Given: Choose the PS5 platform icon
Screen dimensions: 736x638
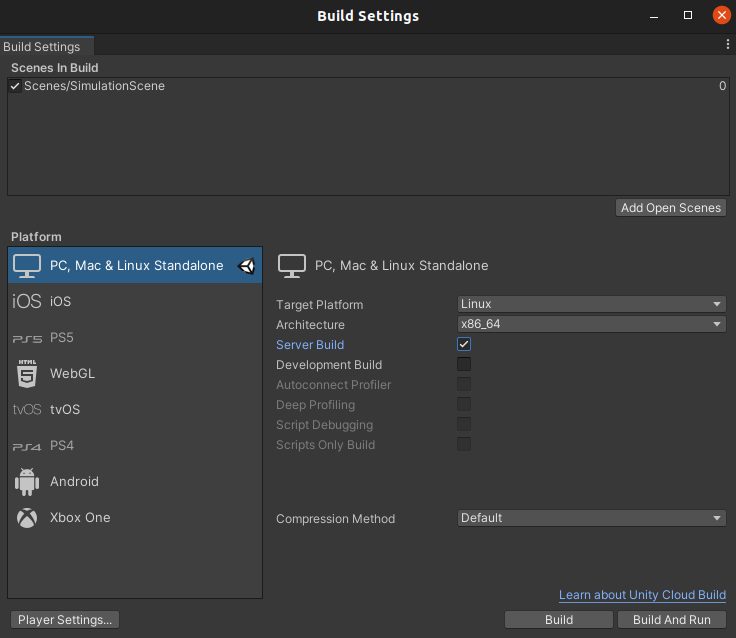Looking at the screenshot, I should (27, 338).
